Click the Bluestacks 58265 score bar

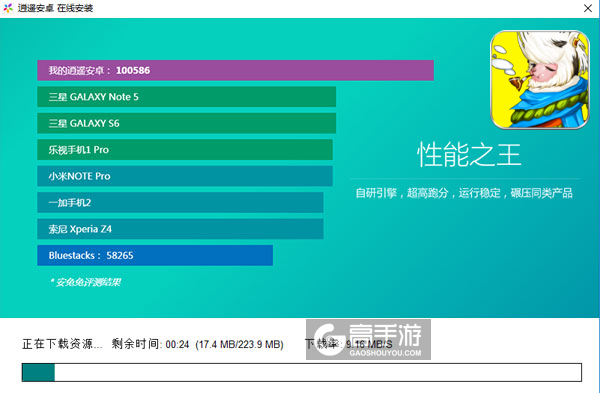155,255
